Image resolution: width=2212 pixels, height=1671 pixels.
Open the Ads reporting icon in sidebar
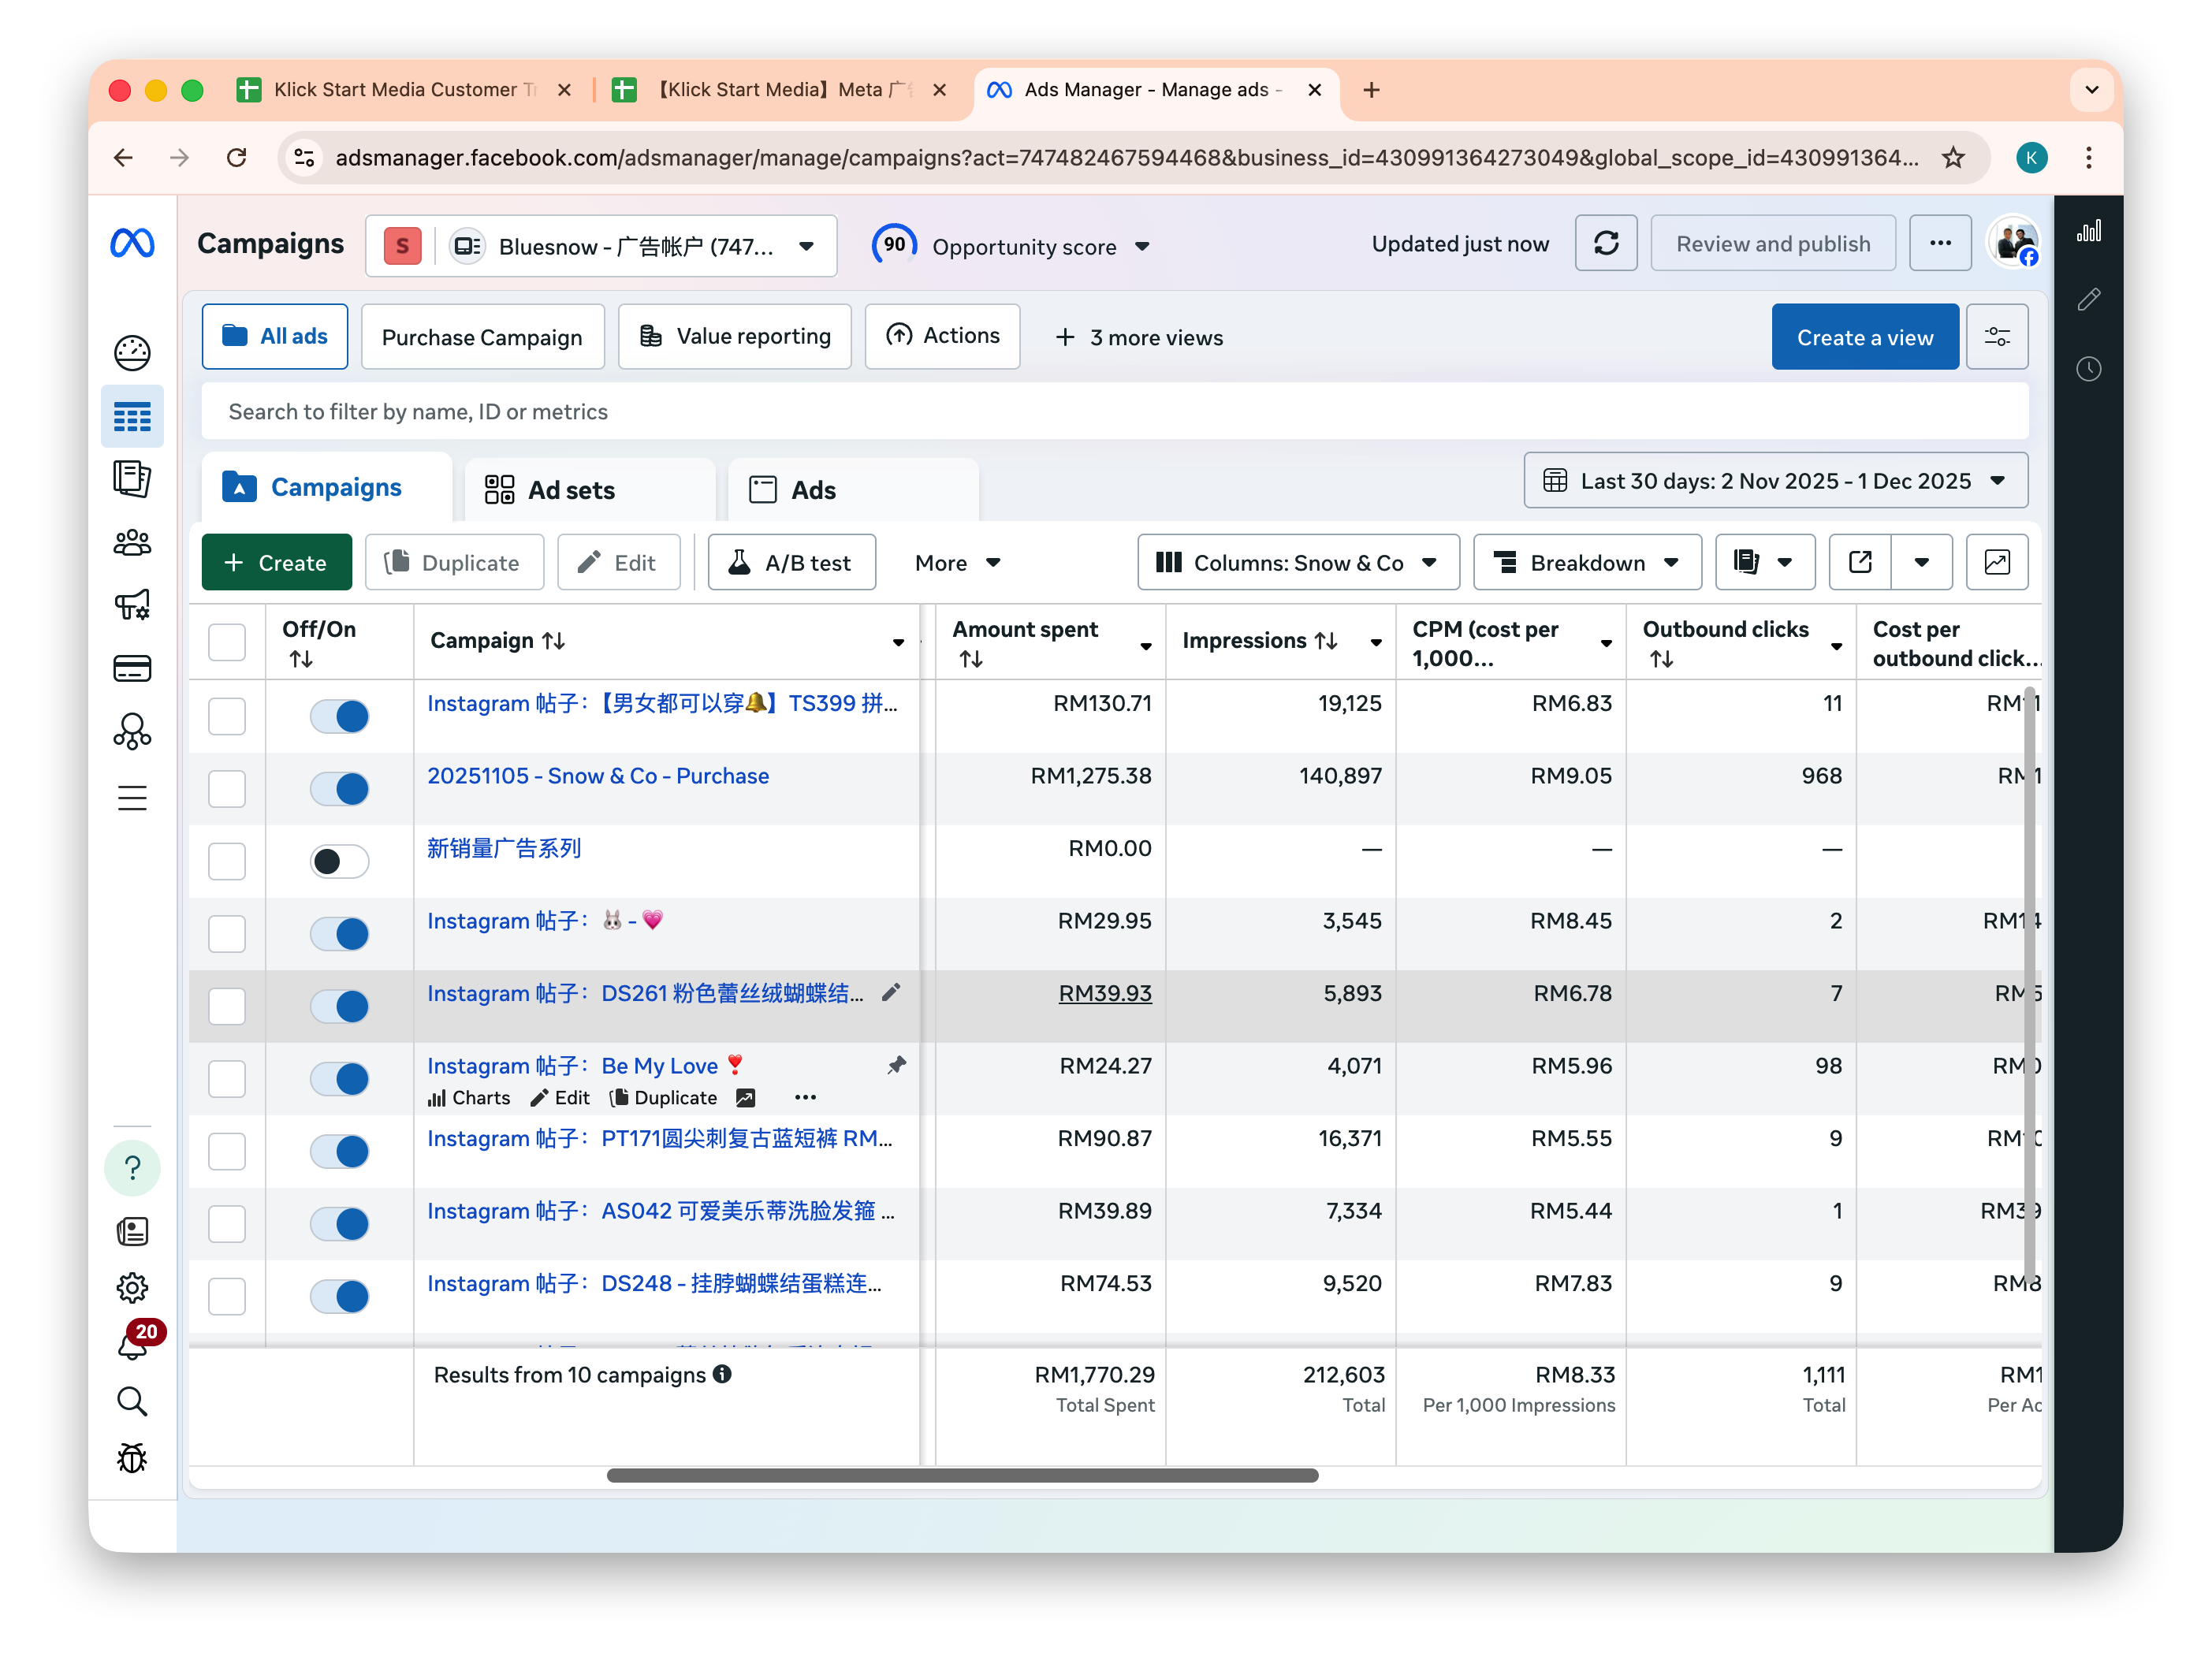coord(132,479)
